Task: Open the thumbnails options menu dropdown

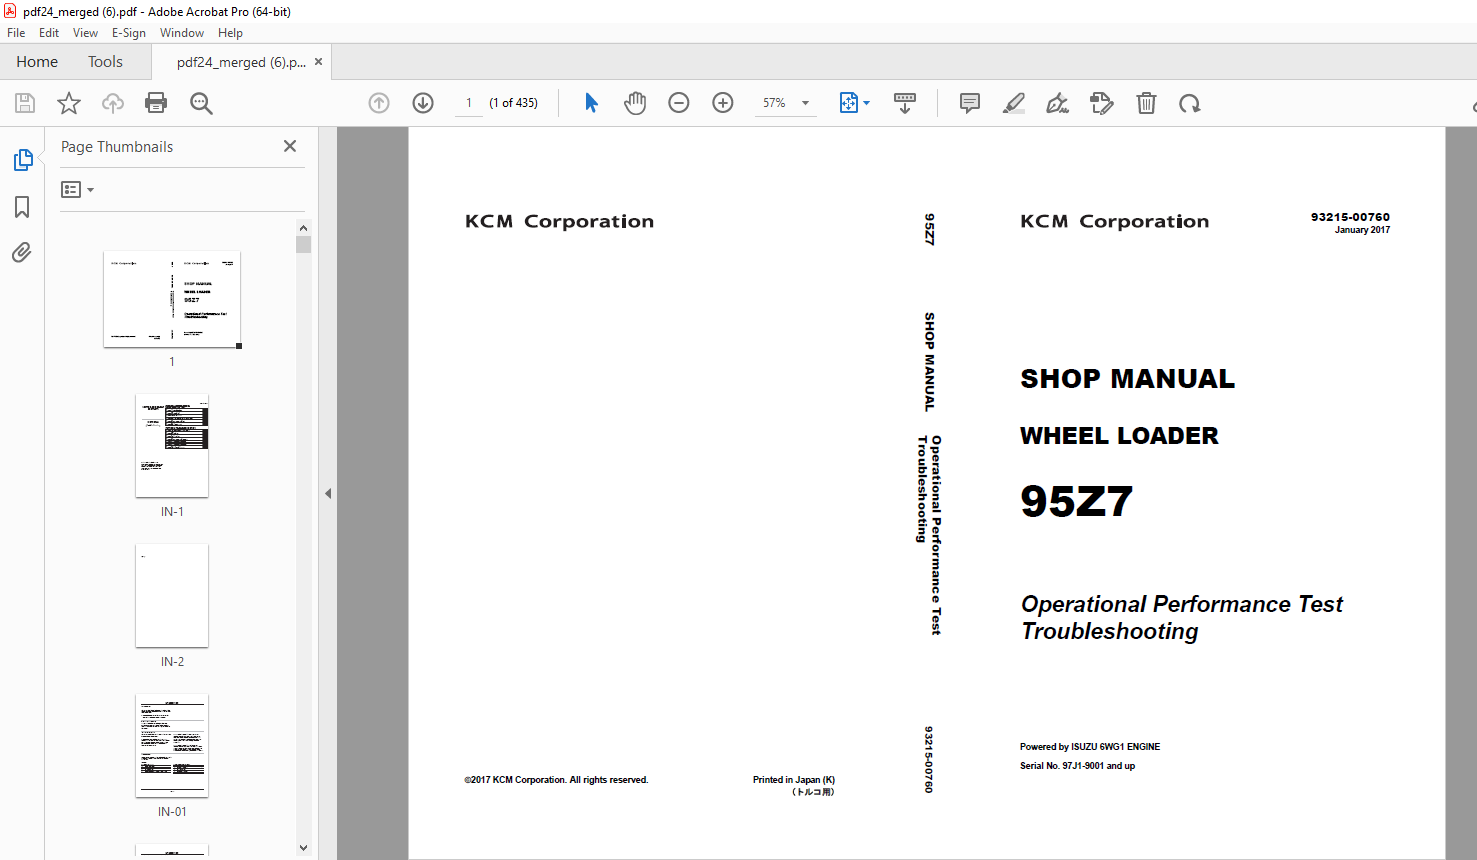Action: pyautogui.click(x=77, y=190)
